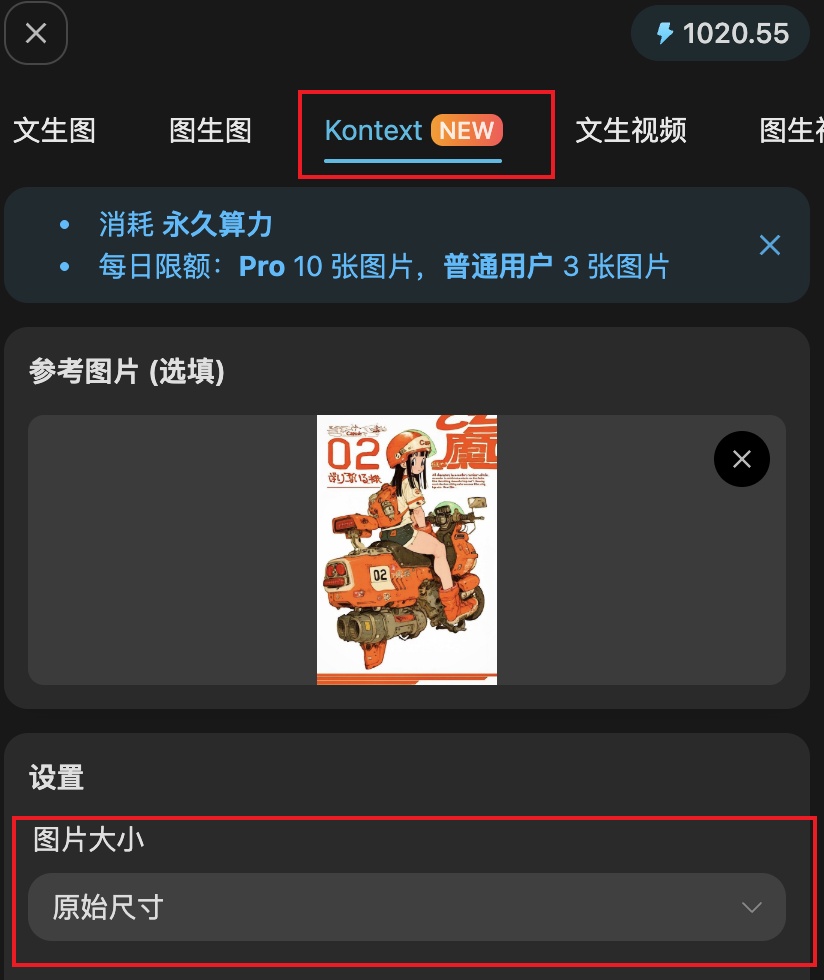
Task: Switch to the 图生图 tab
Action: (211, 131)
